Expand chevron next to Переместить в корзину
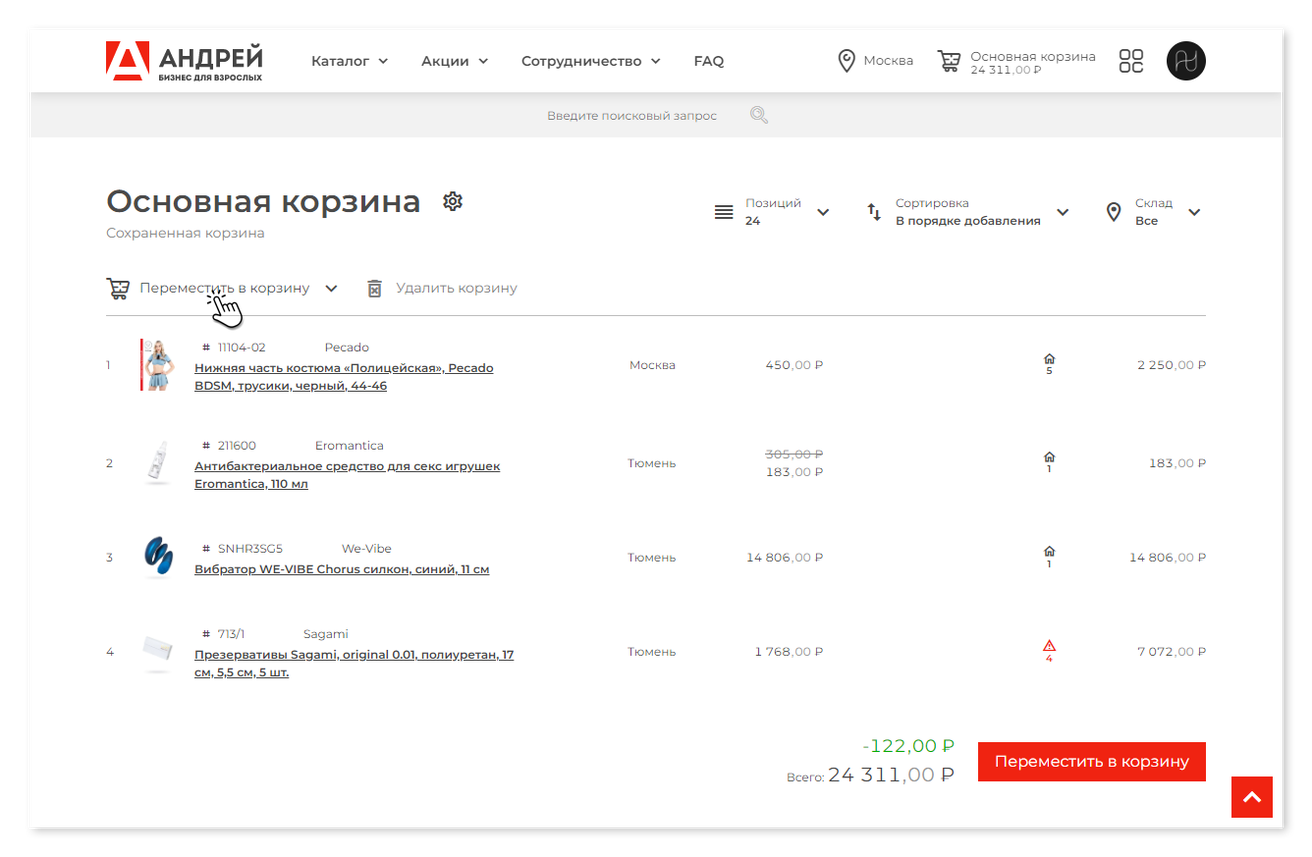1312x857 pixels. pyautogui.click(x=332, y=288)
